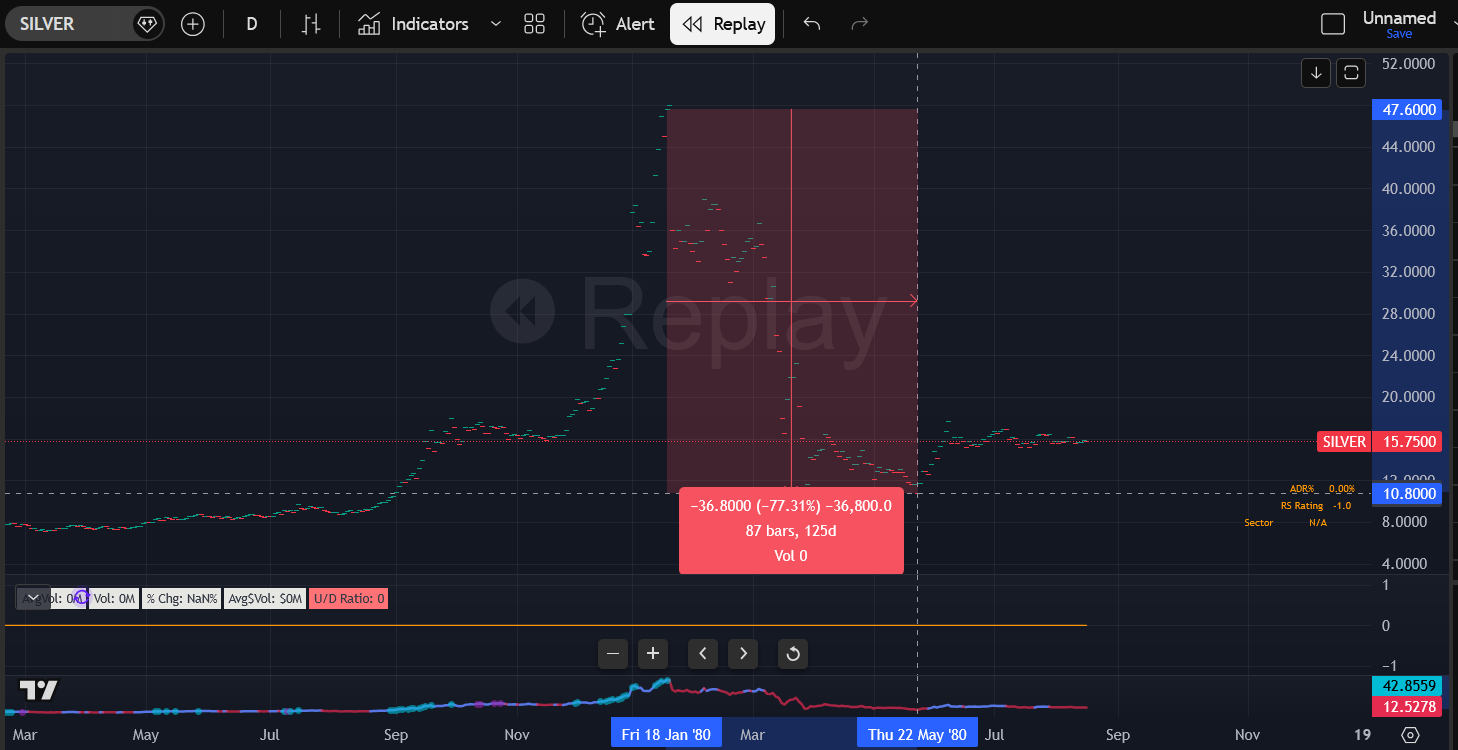
Task: Click the compare or add symbol plus icon
Action: click(193, 24)
